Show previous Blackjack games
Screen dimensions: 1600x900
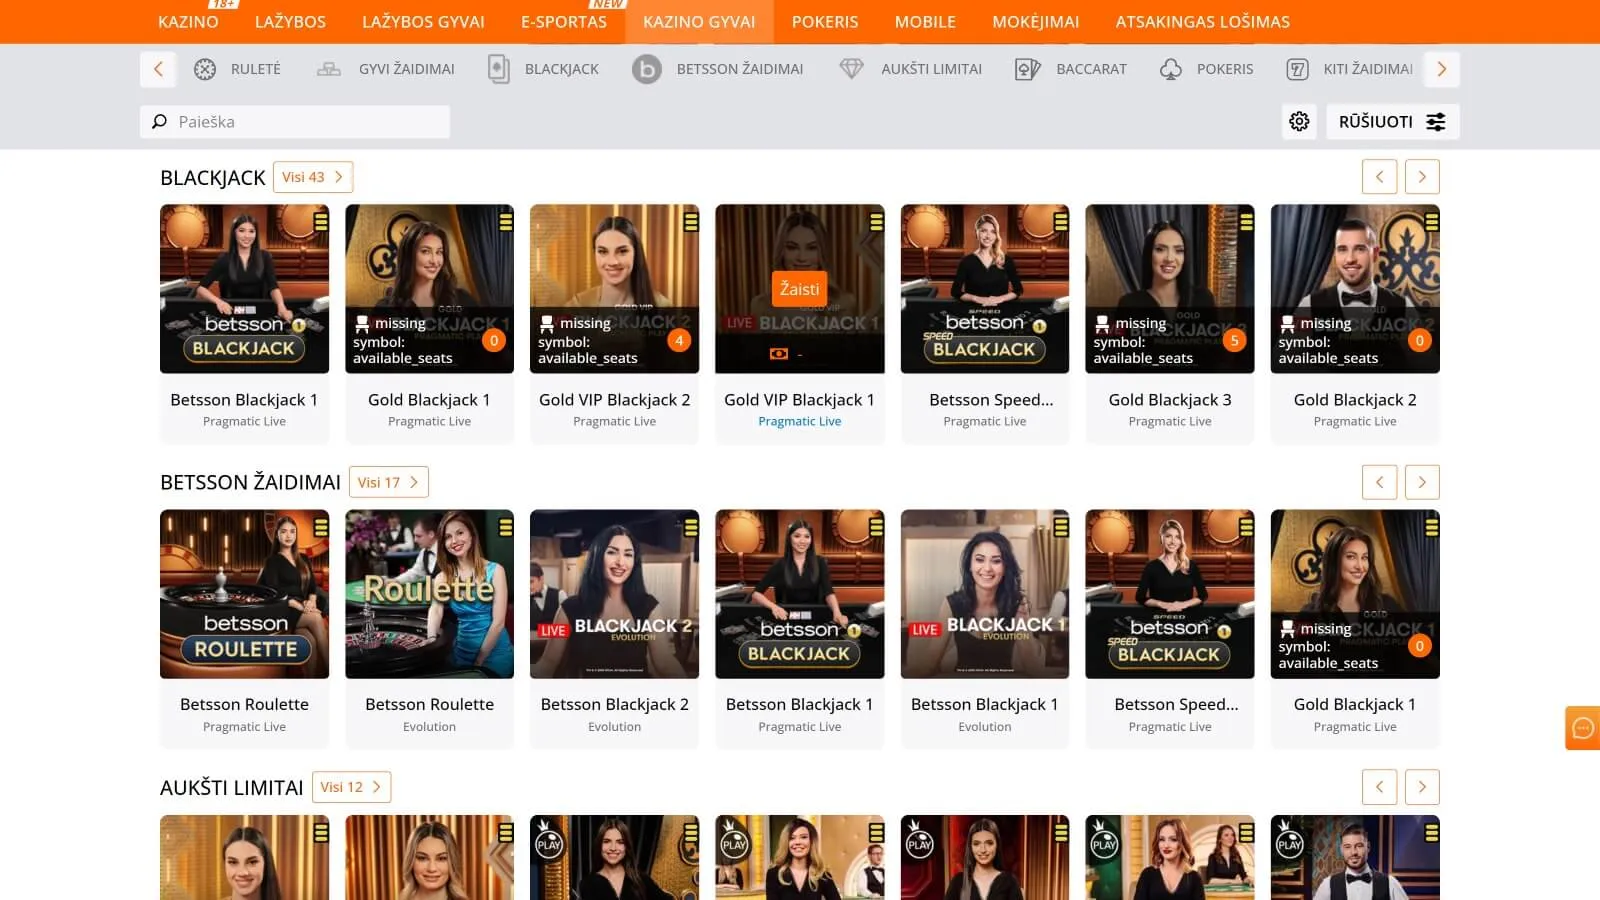[x=1379, y=177]
